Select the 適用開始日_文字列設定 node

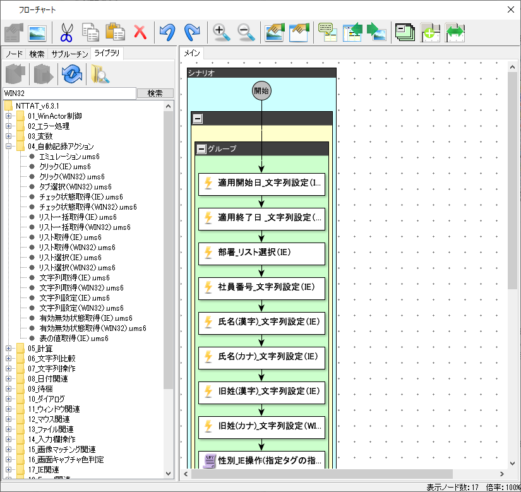[261, 184]
